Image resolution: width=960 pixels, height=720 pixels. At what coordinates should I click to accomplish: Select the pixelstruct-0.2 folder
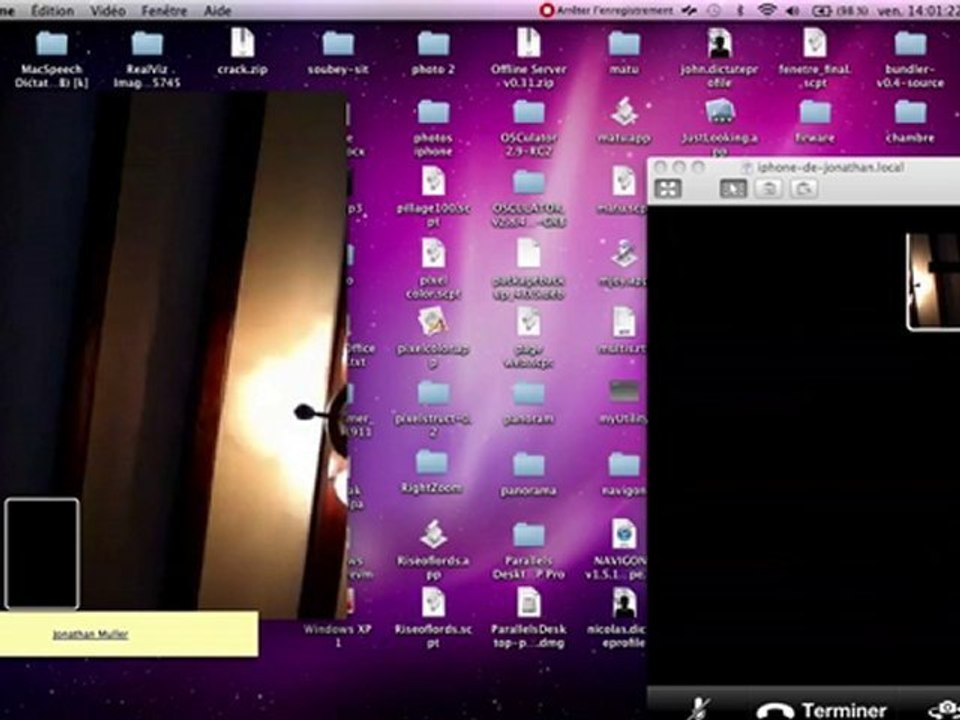433,408
